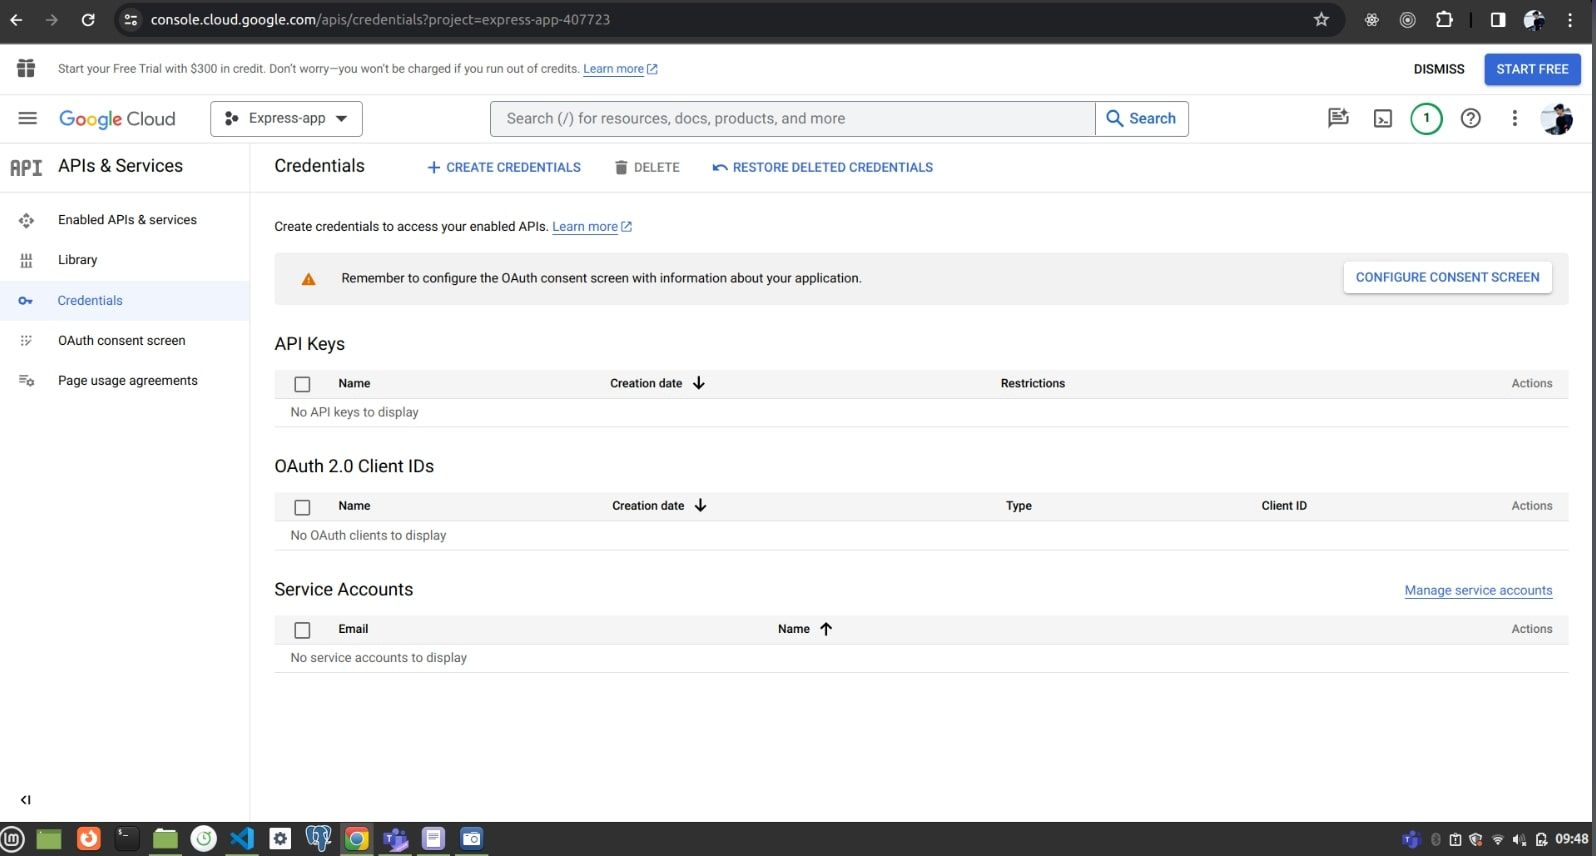The width and height of the screenshot is (1596, 856).
Task: Collapse the left navigation panel
Action: tap(26, 799)
